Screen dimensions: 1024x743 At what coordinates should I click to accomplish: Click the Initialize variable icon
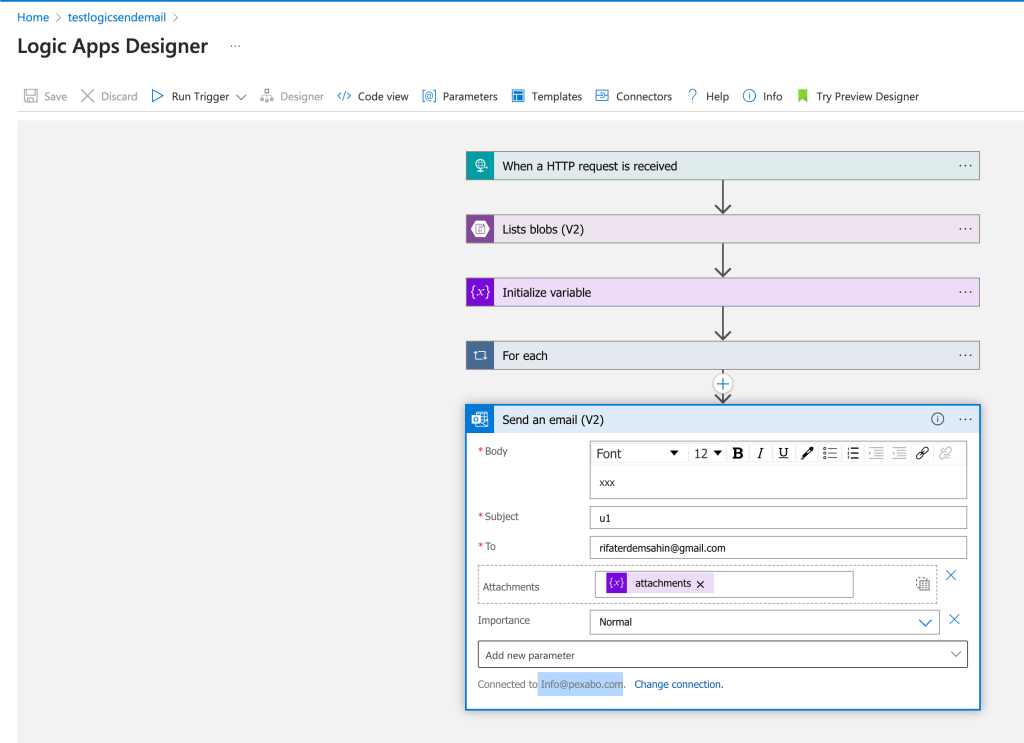pos(480,292)
